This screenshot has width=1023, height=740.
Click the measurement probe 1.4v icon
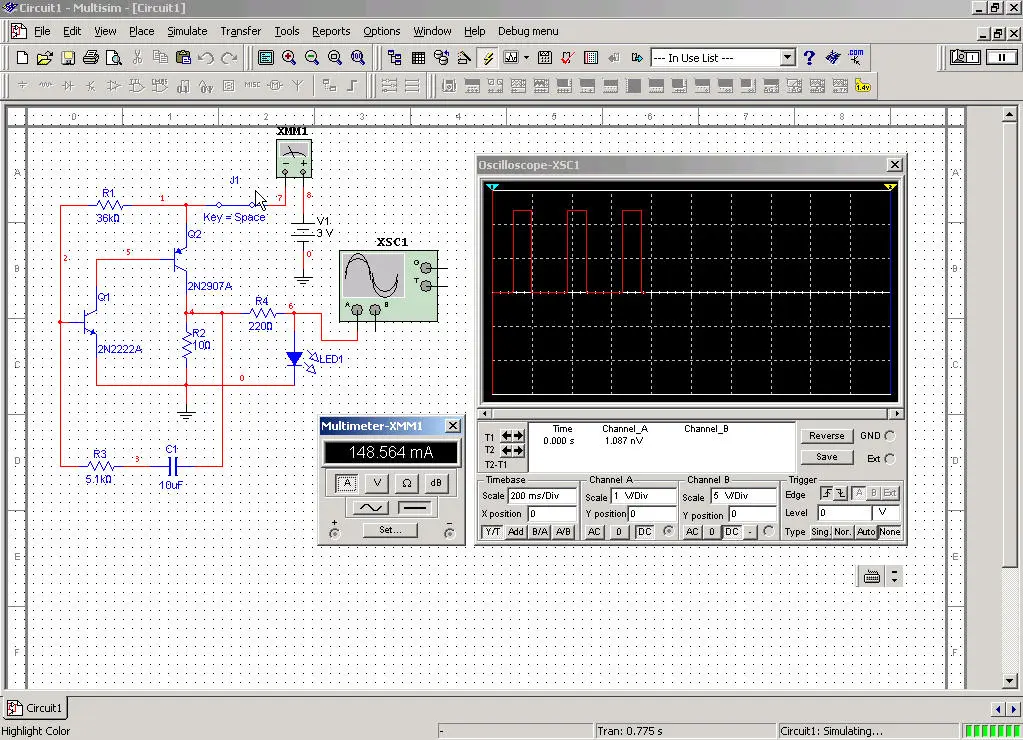pos(863,86)
